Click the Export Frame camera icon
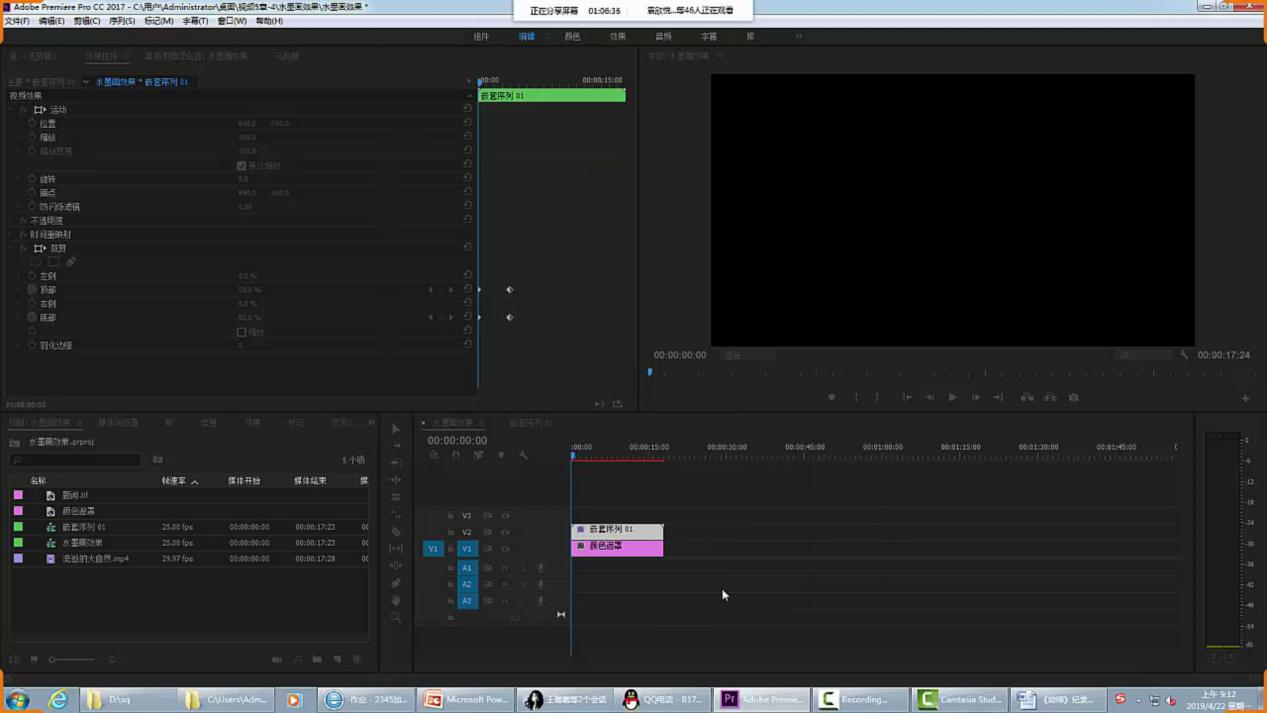This screenshot has width=1267, height=713. click(1074, 398)
